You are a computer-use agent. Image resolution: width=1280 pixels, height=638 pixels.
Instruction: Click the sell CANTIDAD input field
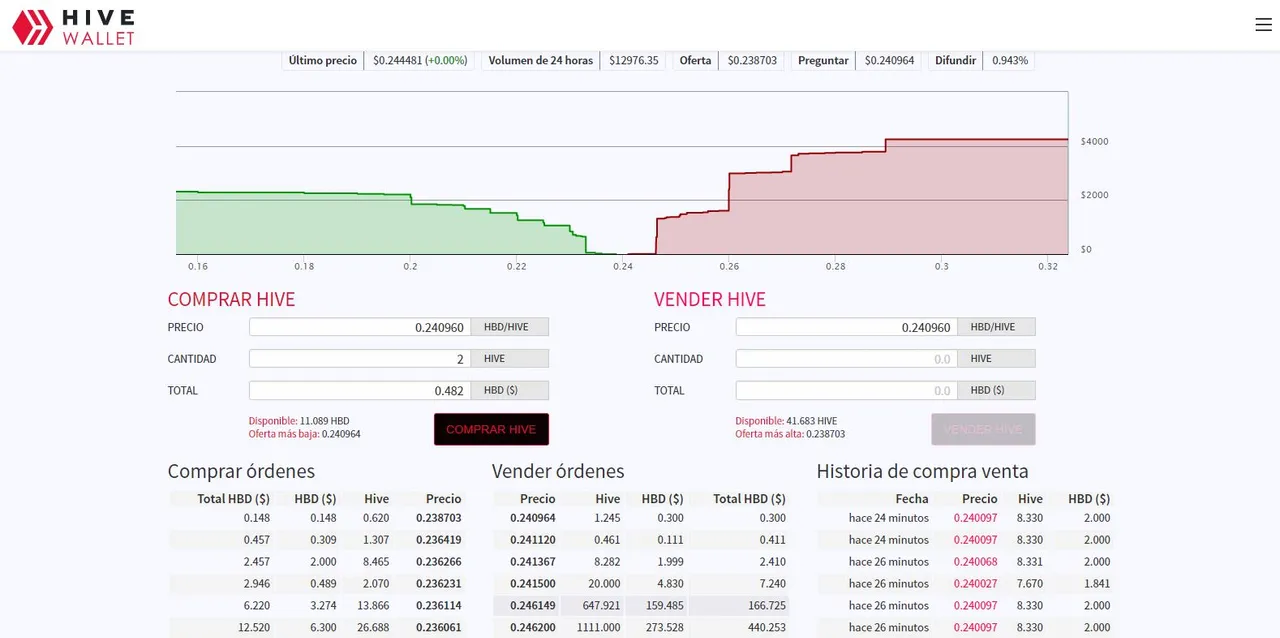click(x=846, y=359)
